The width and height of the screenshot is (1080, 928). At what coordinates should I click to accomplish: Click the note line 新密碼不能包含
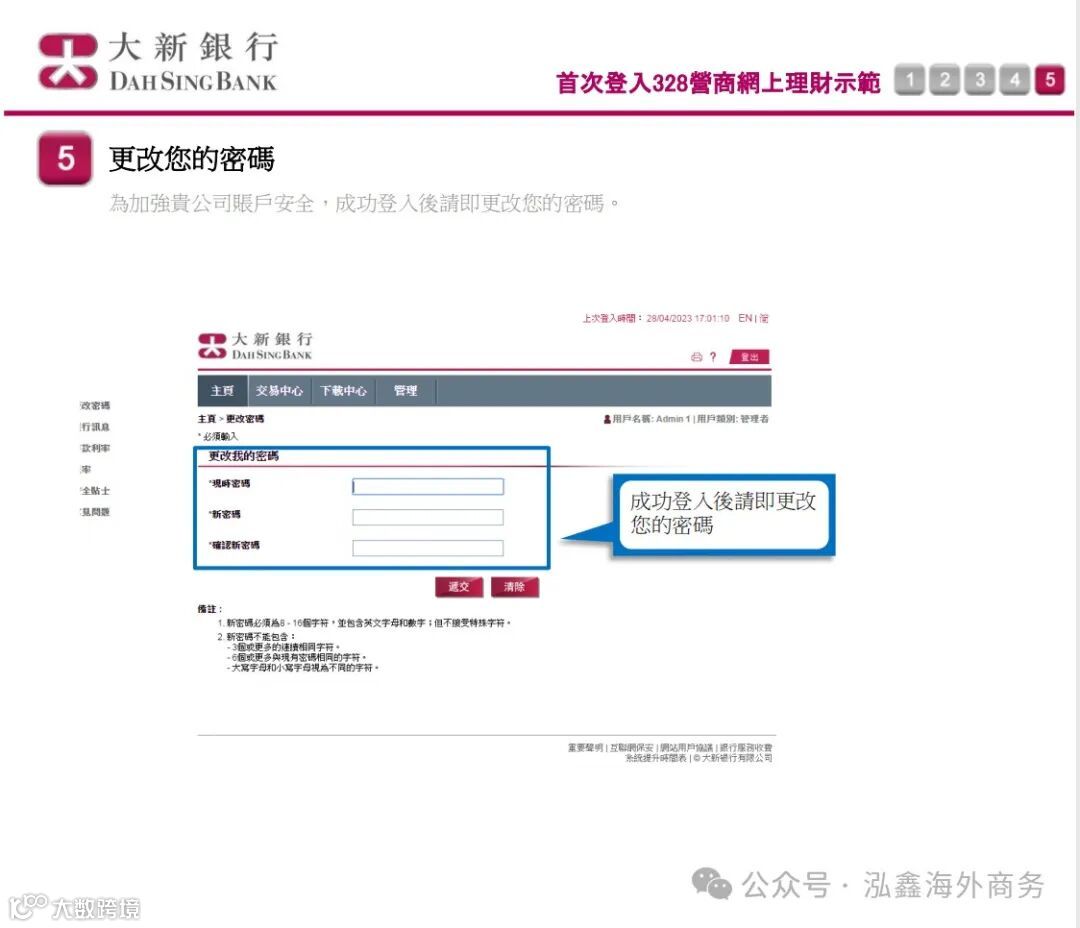tap(256, 637)
